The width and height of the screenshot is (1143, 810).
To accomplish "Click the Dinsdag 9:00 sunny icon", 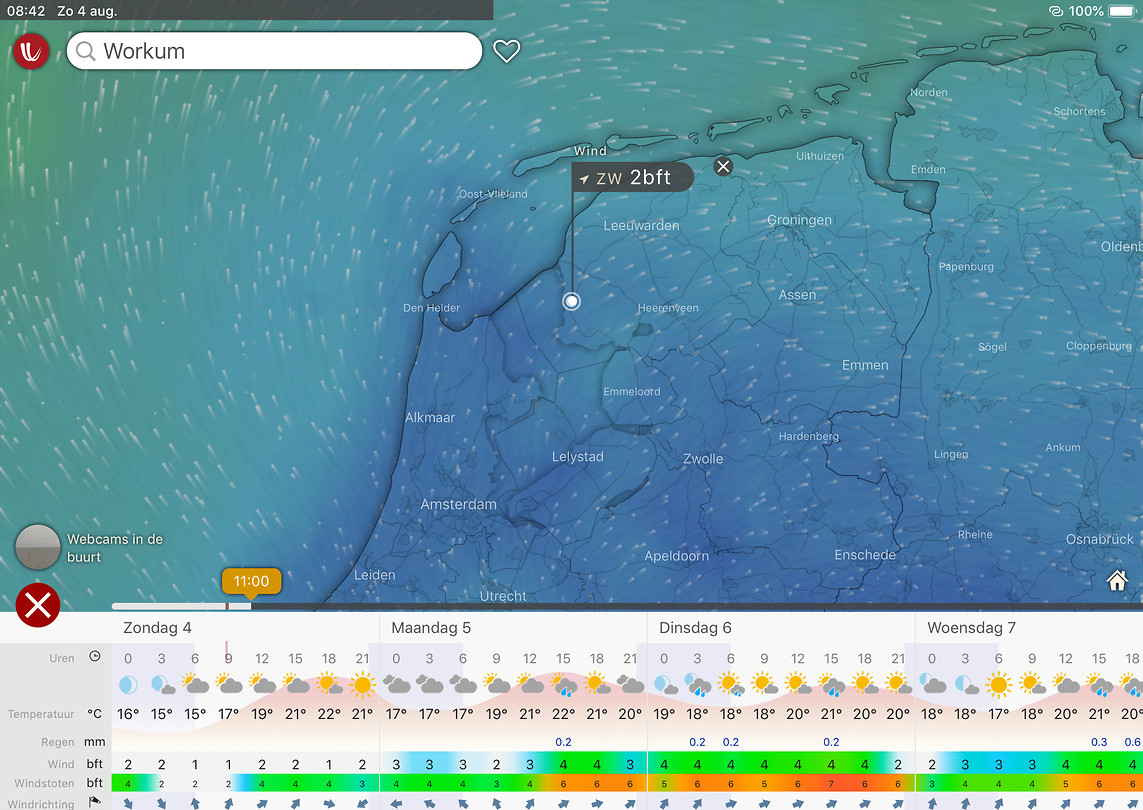I will pyautogui.click(x=764, y=685).
